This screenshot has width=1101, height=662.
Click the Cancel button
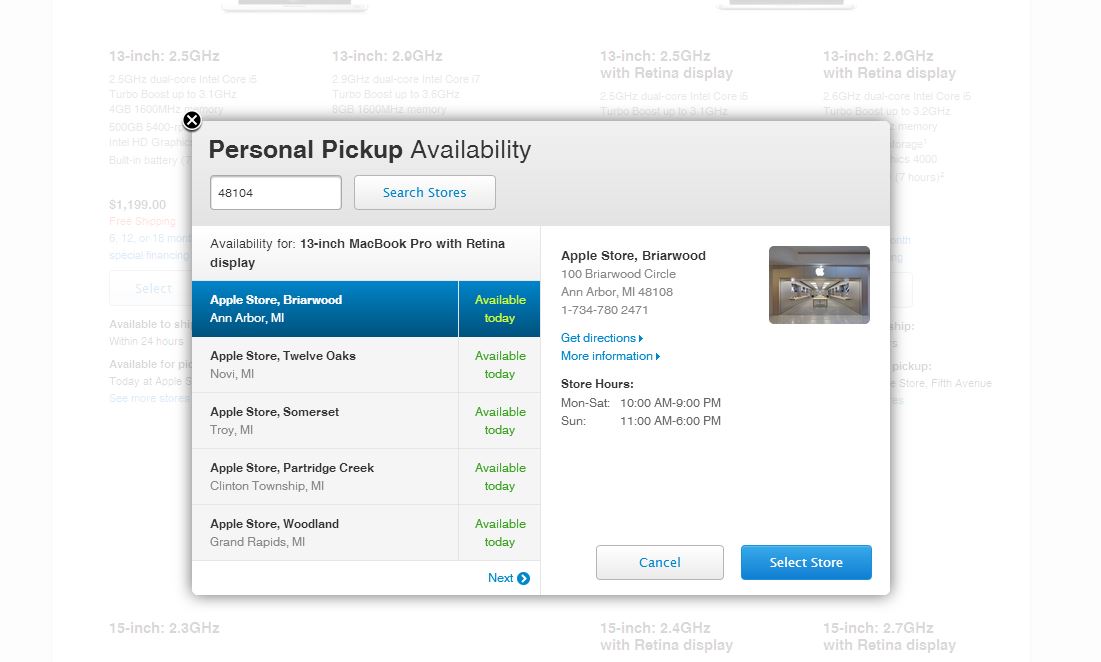659,562
